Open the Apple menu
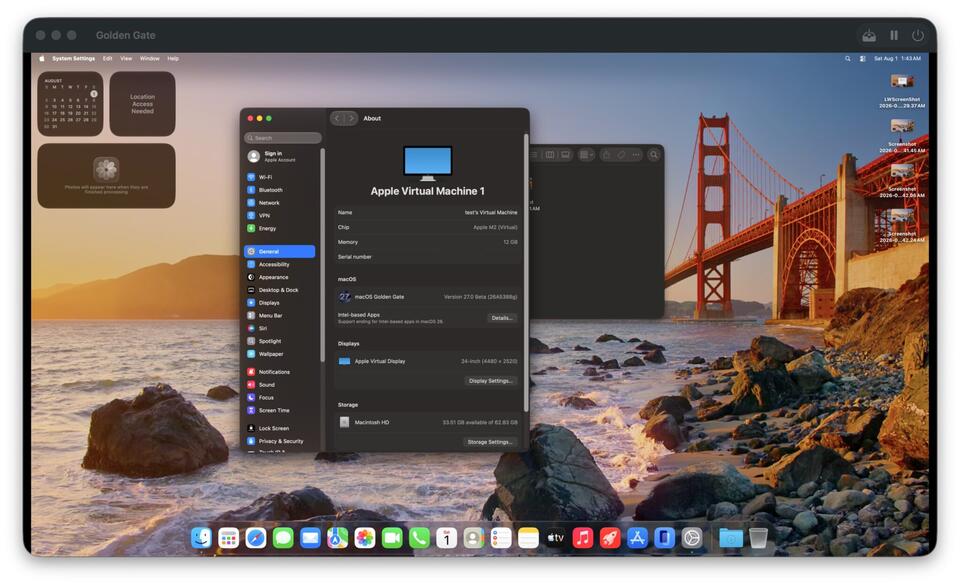 coord(42,59)
